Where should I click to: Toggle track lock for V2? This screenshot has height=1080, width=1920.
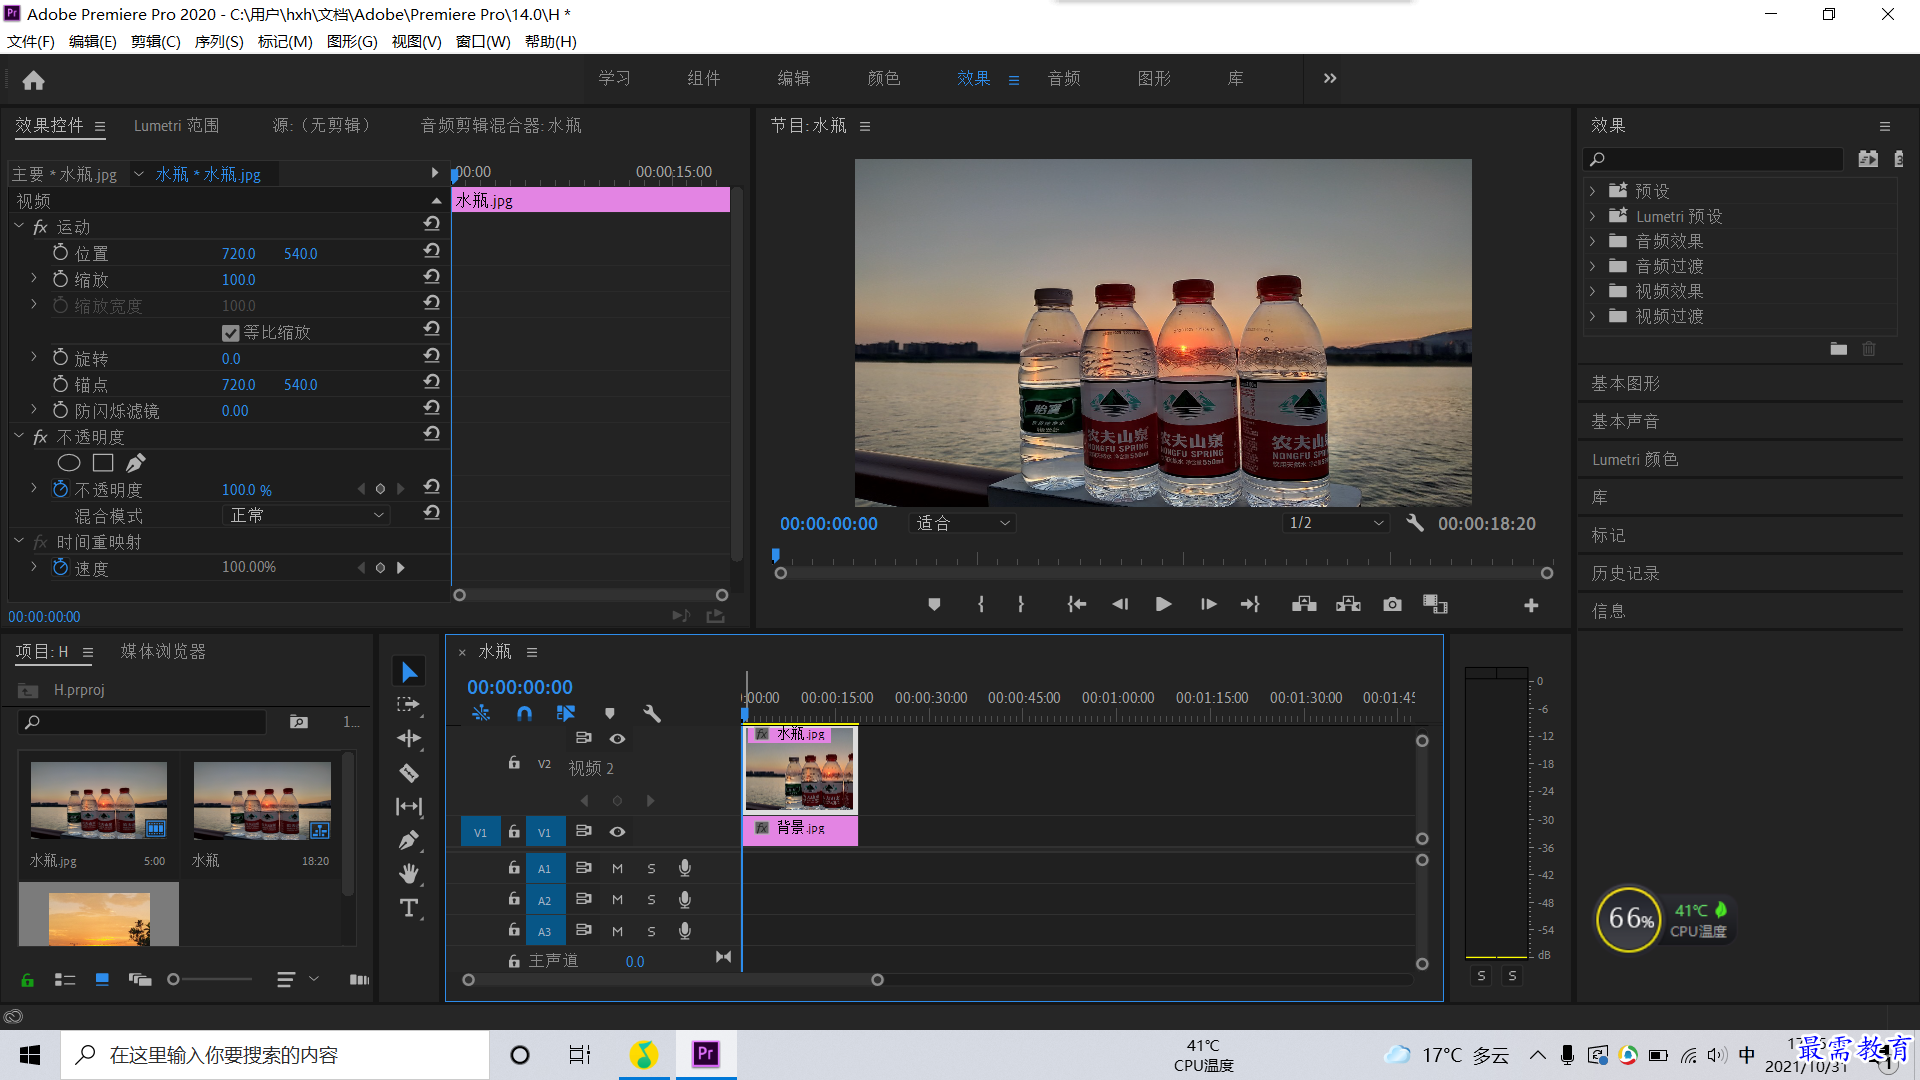tap(514, 763)
